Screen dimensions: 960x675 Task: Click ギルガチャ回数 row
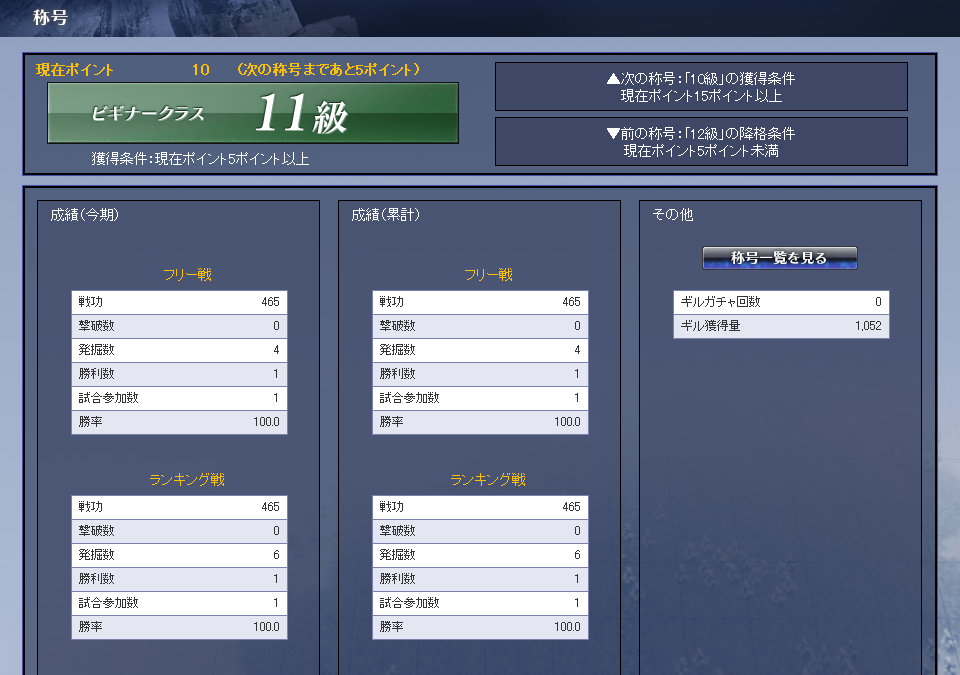[x=781, y=302]
